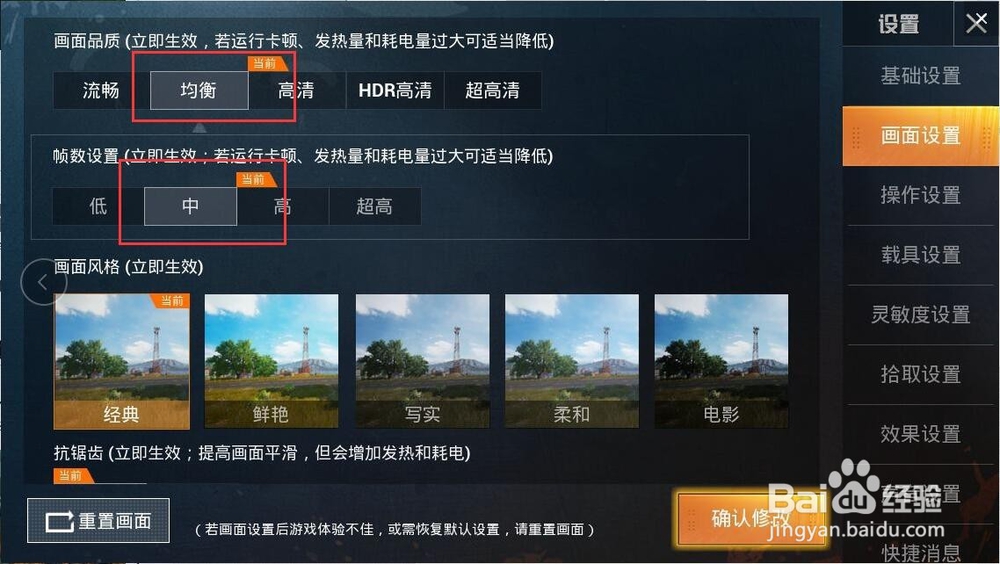Open the 基础设置 tab
Screen dimensions: 1000x564
tap(920, 76)
